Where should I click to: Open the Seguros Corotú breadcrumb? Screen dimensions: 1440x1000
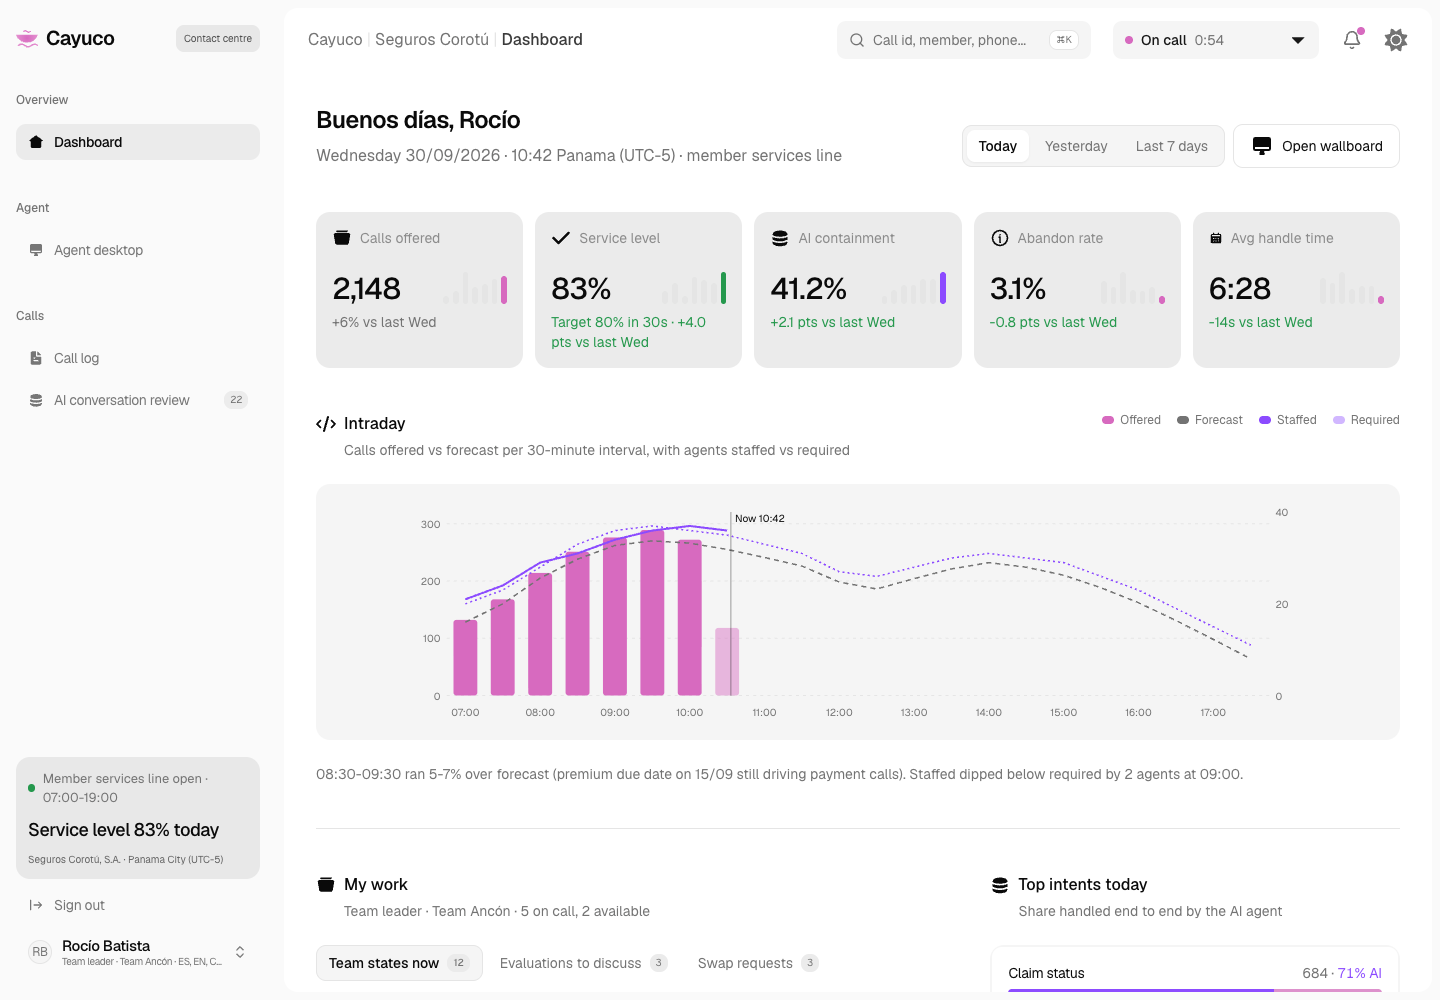[432, 39]
